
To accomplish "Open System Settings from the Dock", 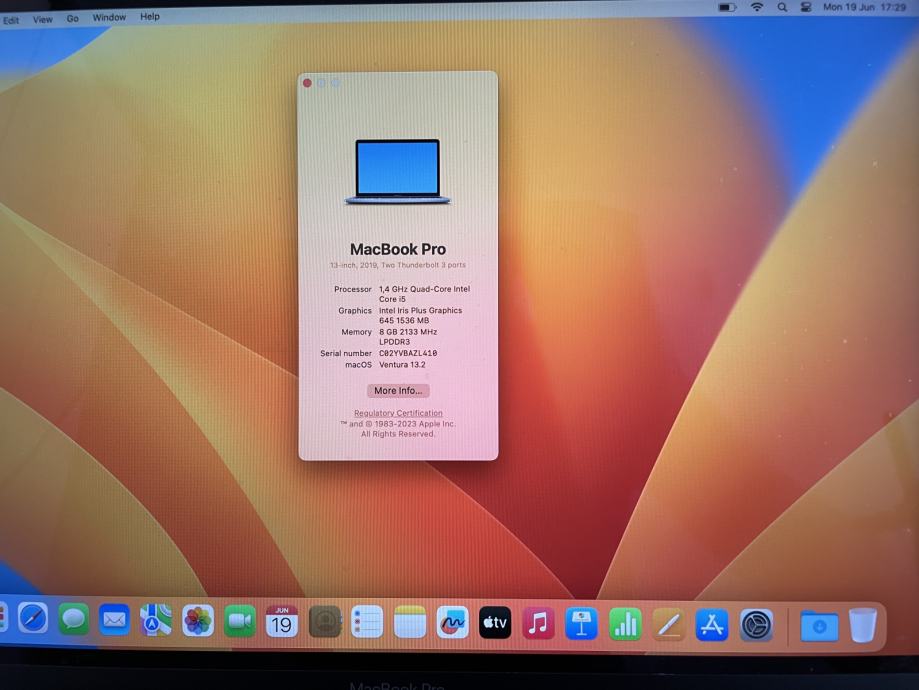I will click(756, 626).
